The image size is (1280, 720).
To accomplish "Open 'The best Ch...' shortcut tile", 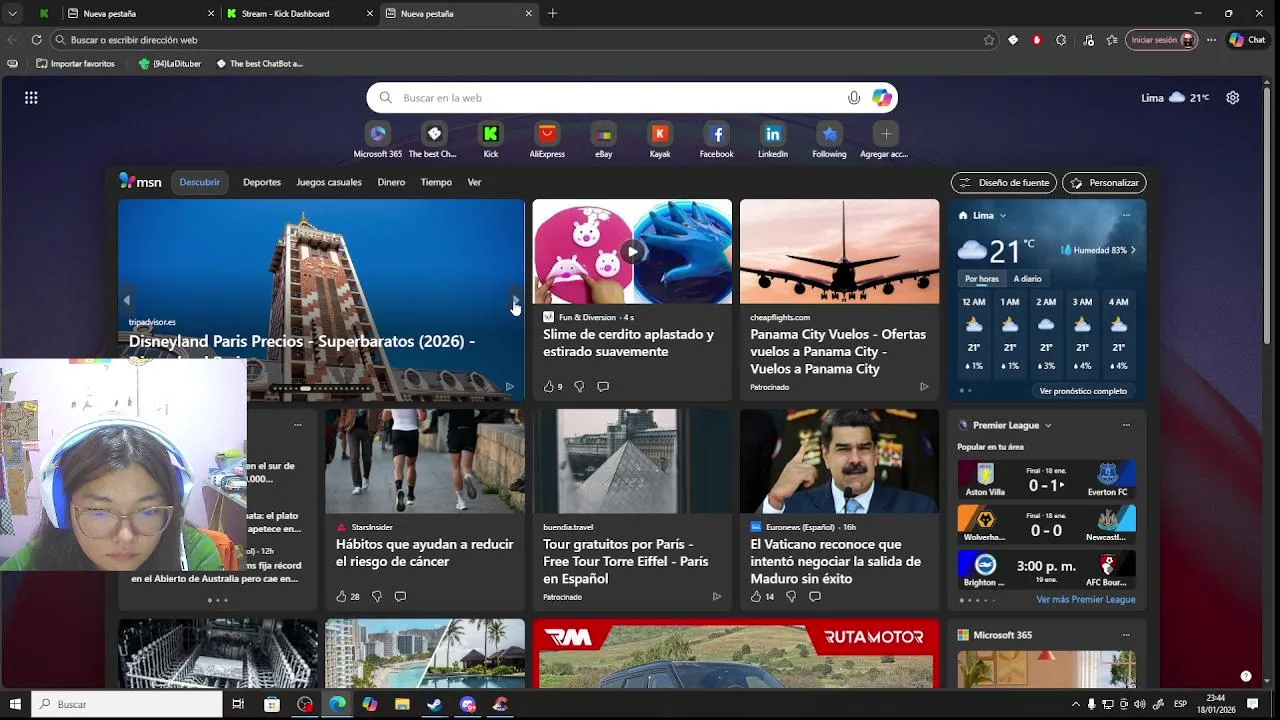I will 434,140.
